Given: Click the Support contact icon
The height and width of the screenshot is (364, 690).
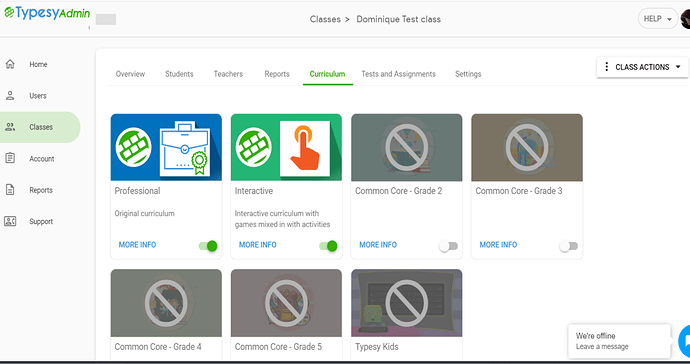Looking at the screenshot, I should click(10, 221).
